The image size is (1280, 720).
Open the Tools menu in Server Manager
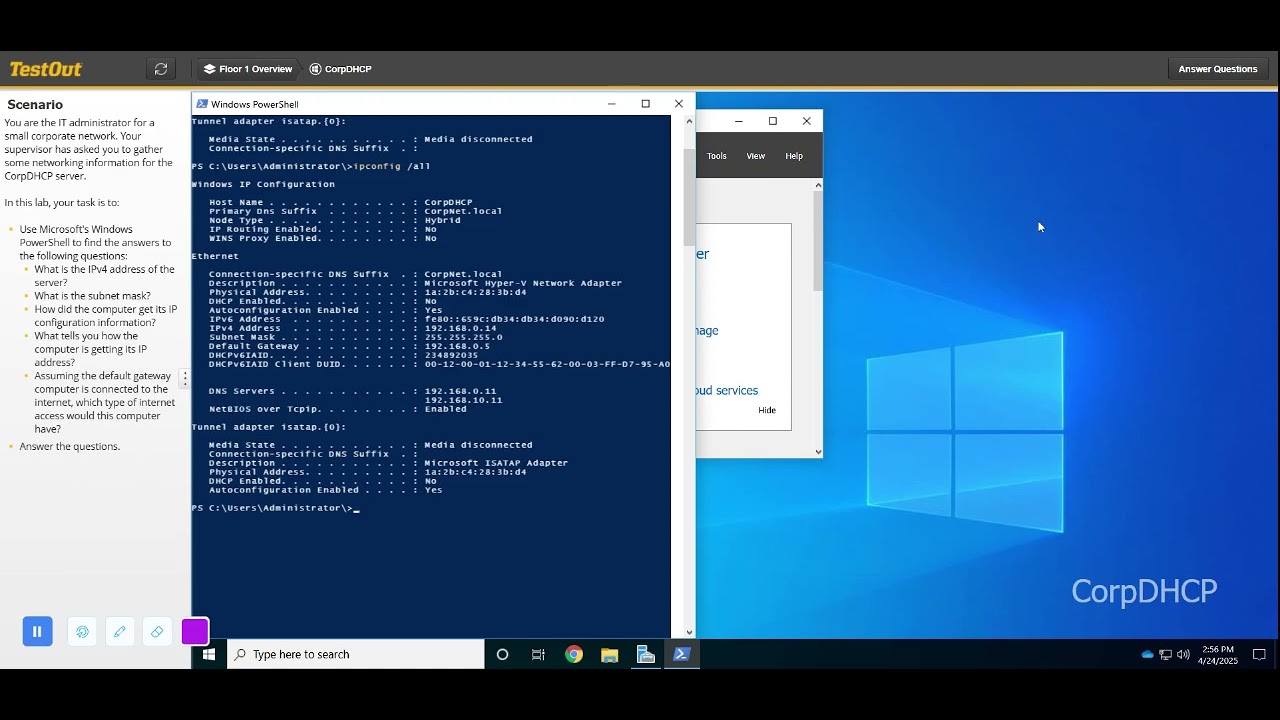click(717, 156)
